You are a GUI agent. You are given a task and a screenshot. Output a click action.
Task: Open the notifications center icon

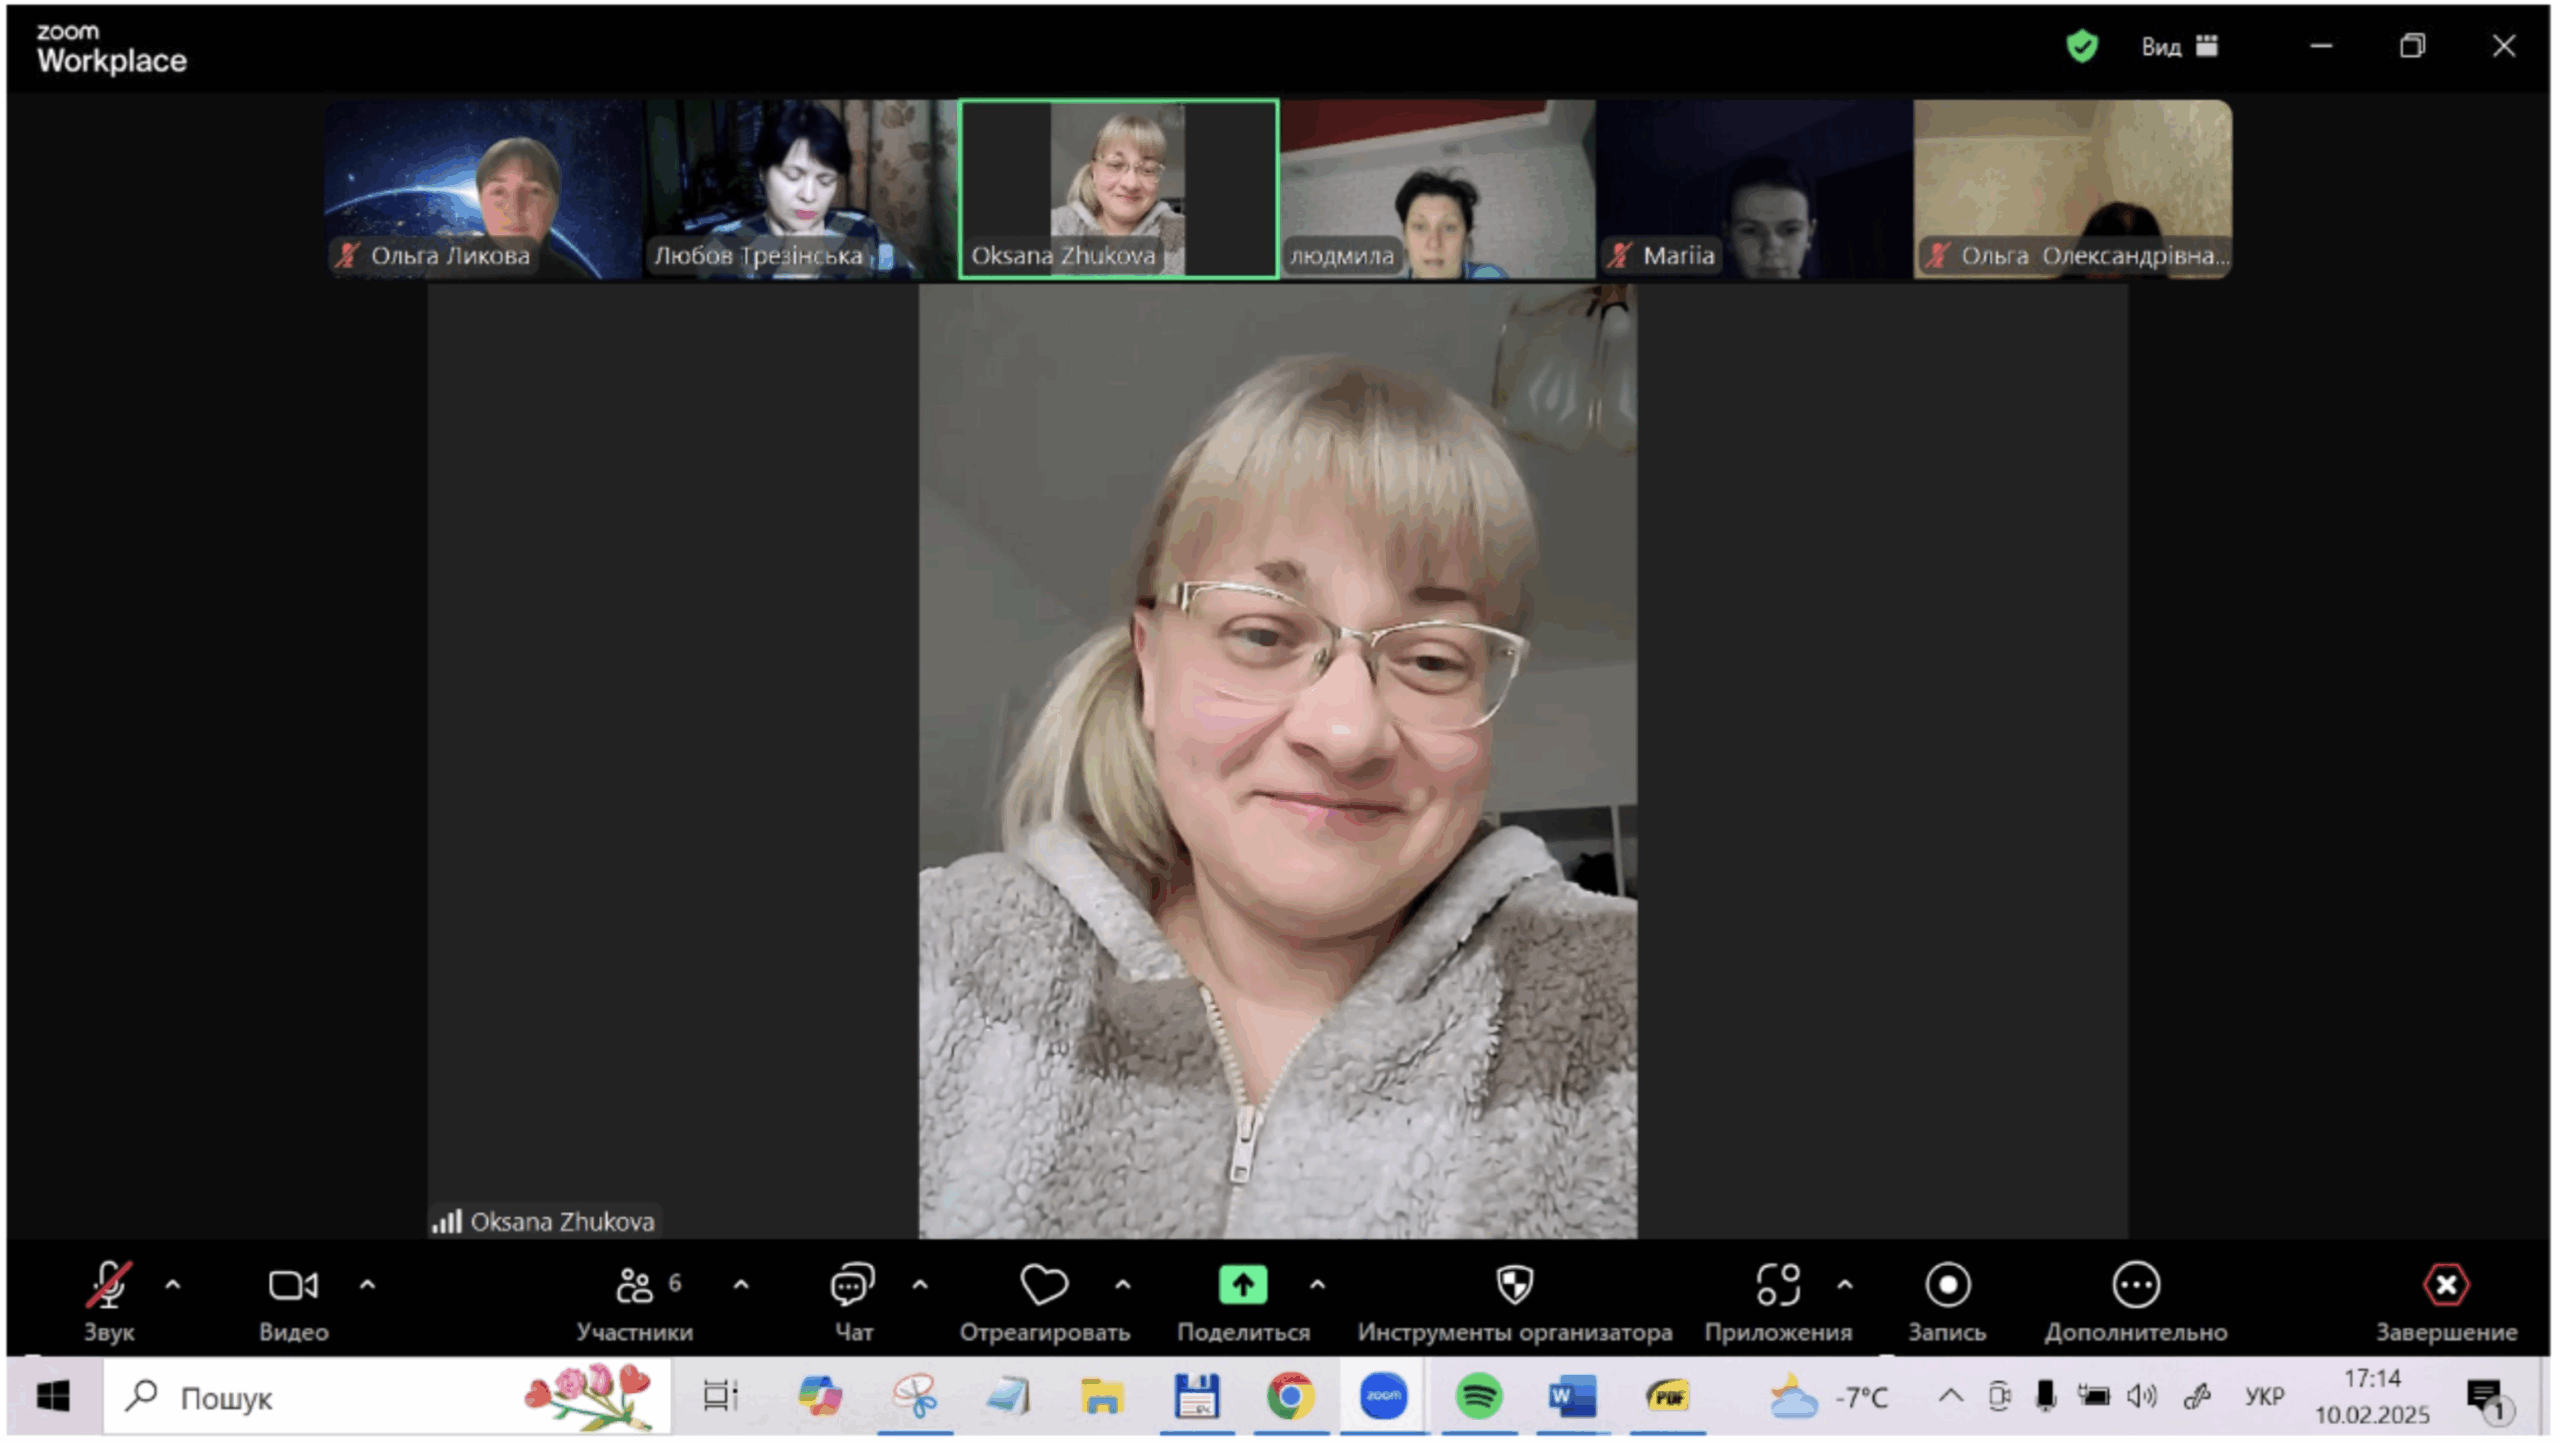click(x=2487, y=1398)
